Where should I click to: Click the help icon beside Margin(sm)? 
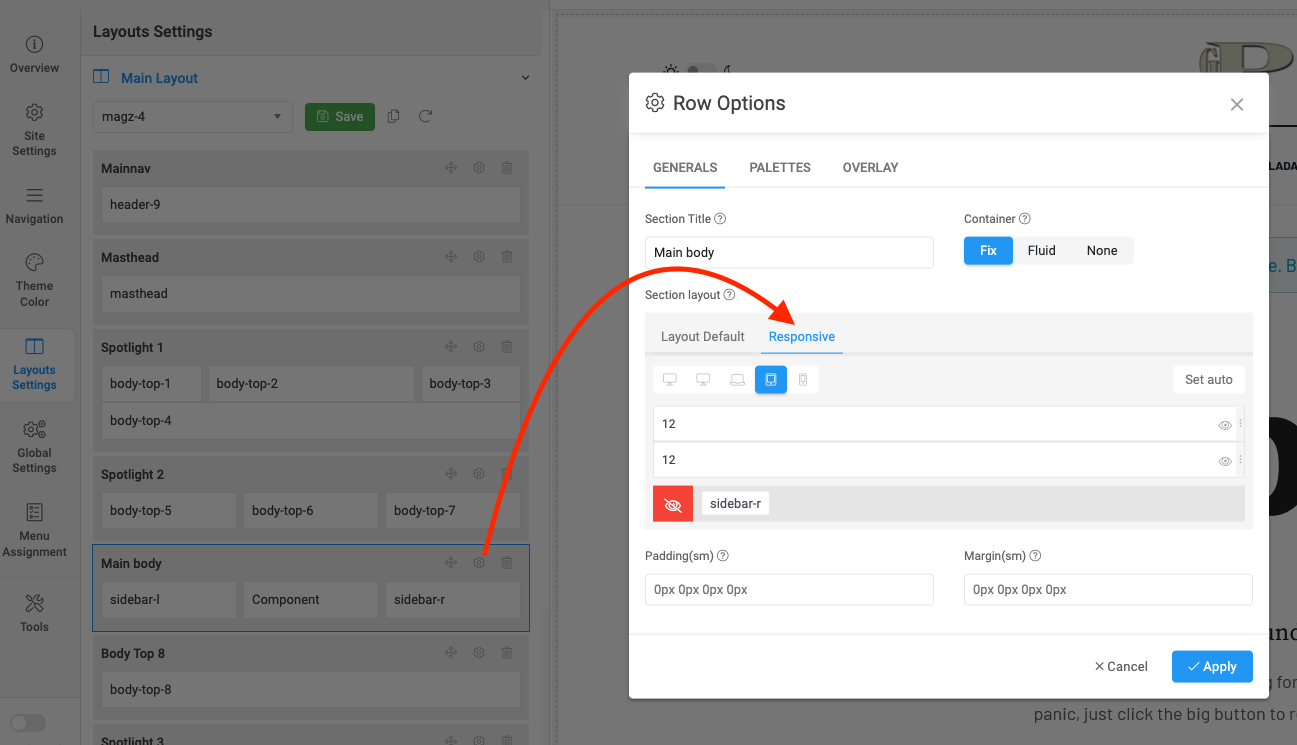tap(1035, 556)
